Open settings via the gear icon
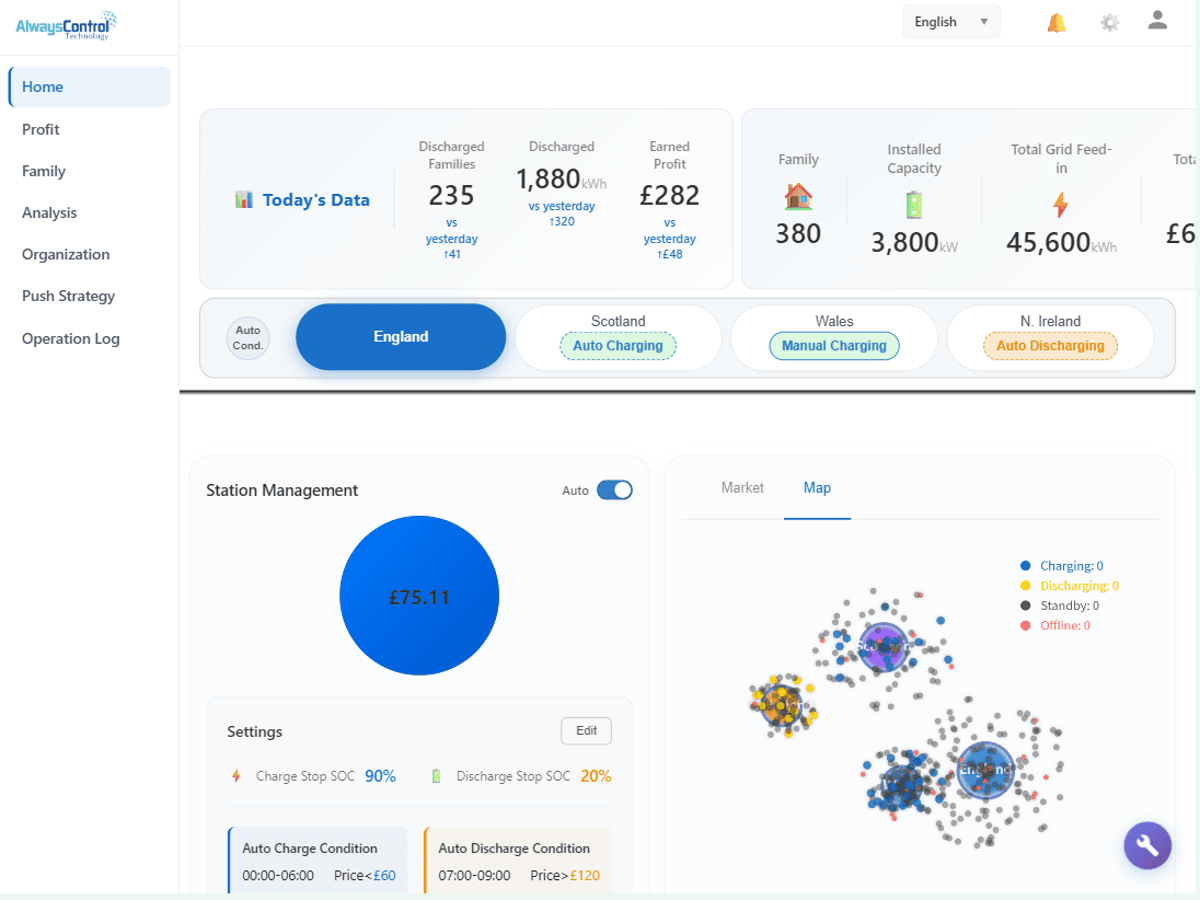The width and height of the screenshot is (1200, 900). pos(1109,22)
